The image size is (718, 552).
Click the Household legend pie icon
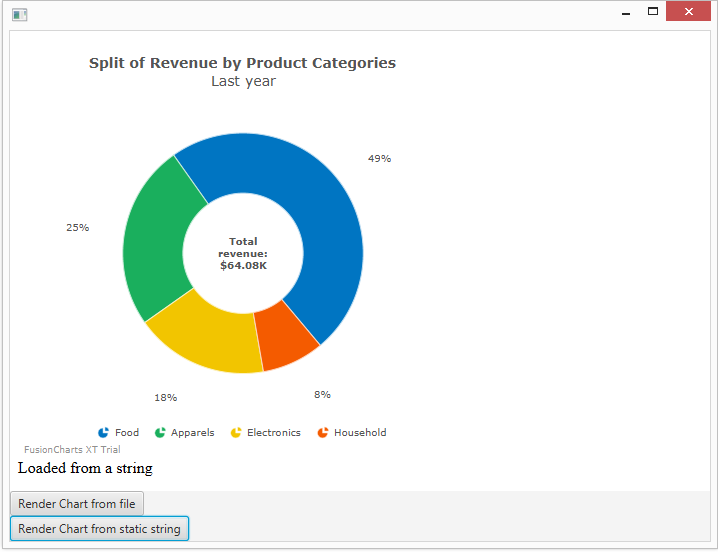(x=322, y=433)
